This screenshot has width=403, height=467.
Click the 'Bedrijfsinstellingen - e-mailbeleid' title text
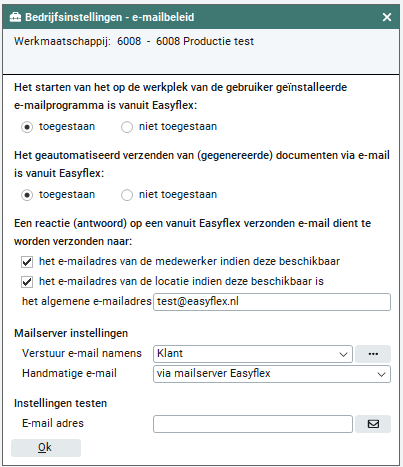pyautogui.click(x=110, y=17)
